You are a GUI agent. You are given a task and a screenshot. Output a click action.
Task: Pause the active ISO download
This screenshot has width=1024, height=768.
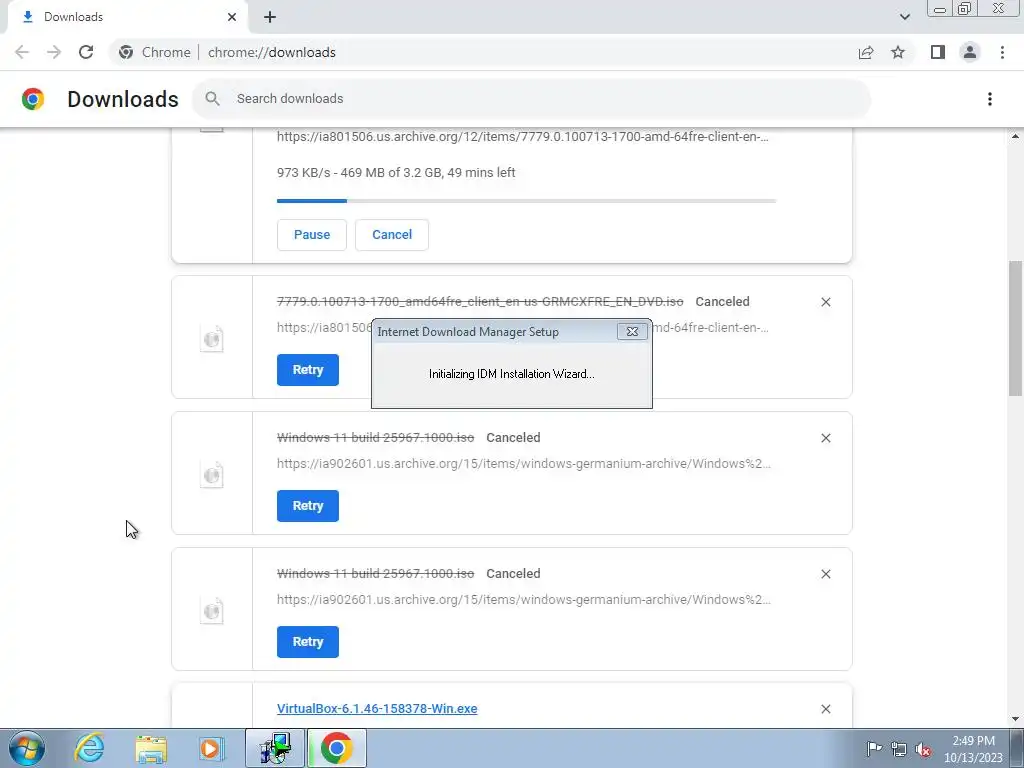click(312, 234)
